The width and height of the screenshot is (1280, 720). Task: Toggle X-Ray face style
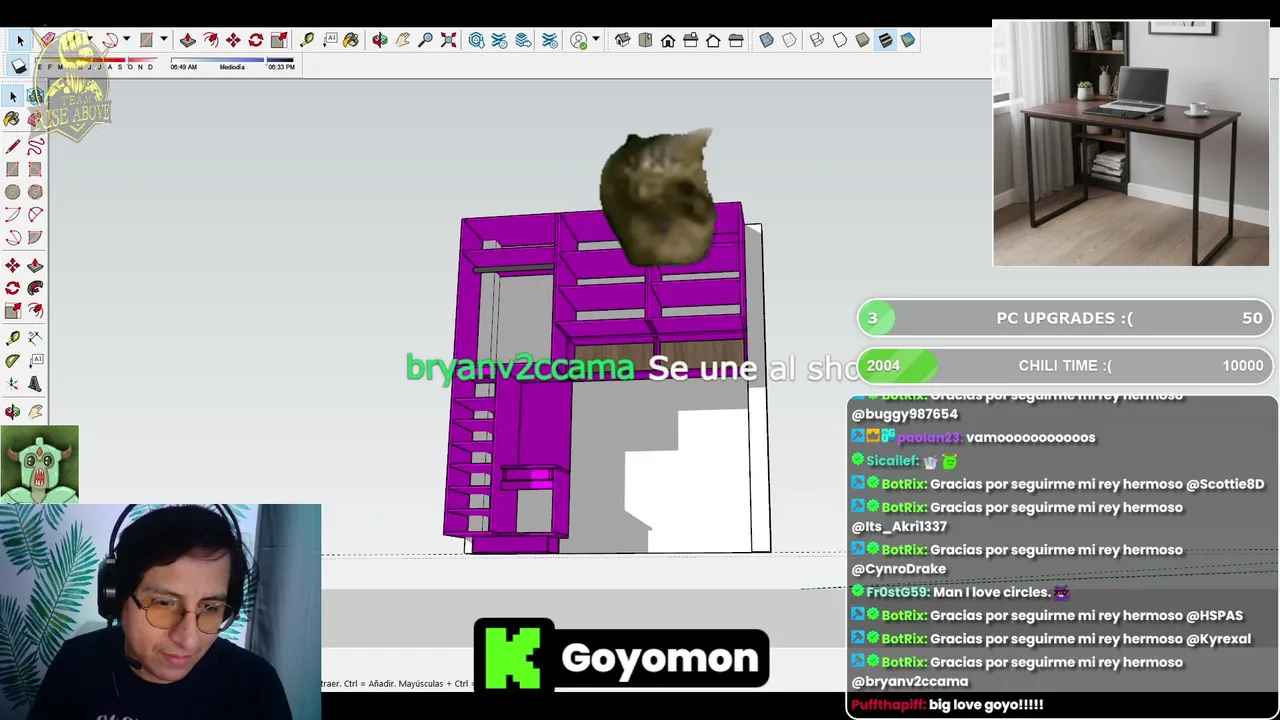coord(766,40)
